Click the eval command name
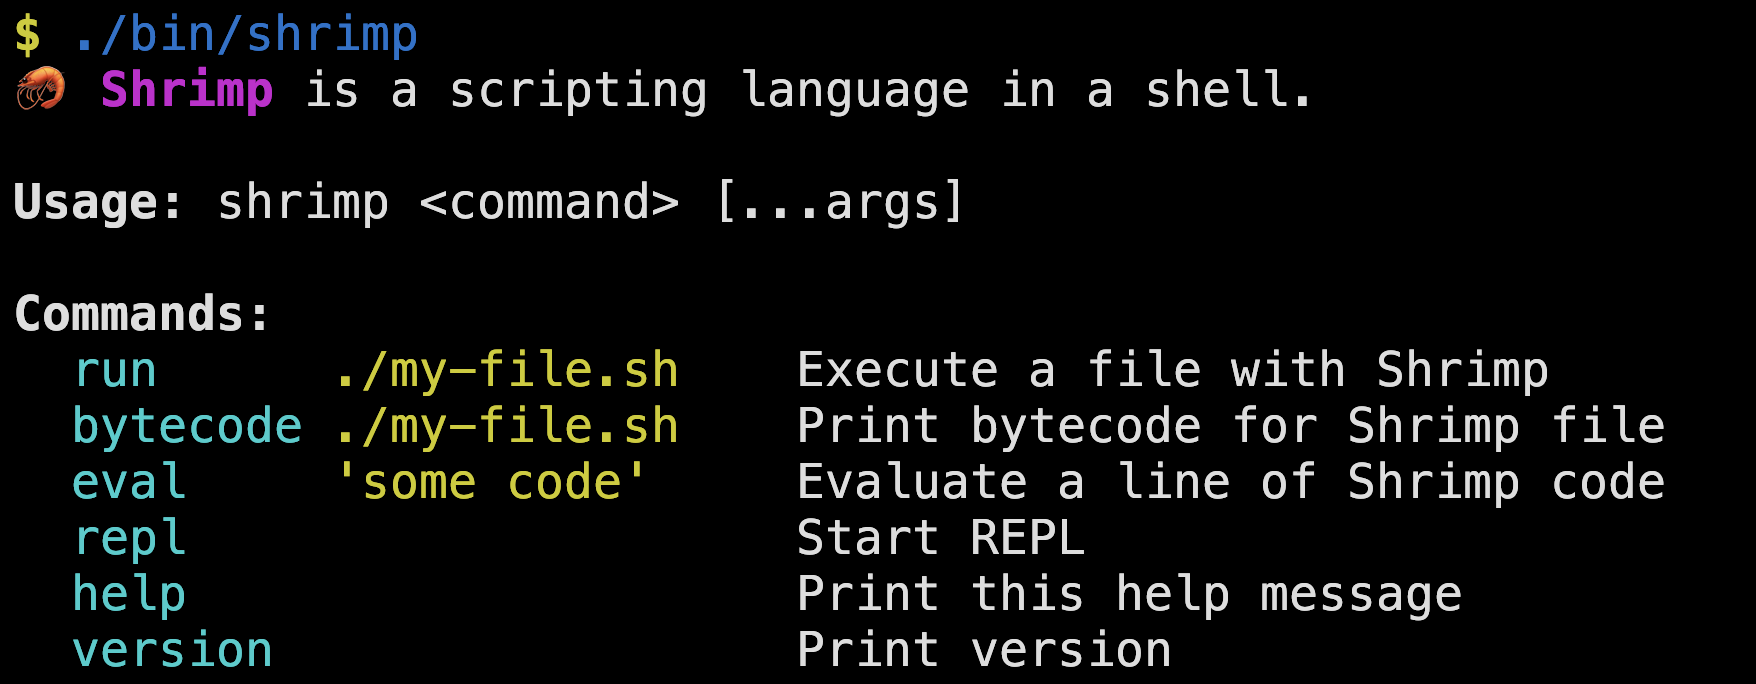The image size is (1756, 684). (x=129, y=483)
